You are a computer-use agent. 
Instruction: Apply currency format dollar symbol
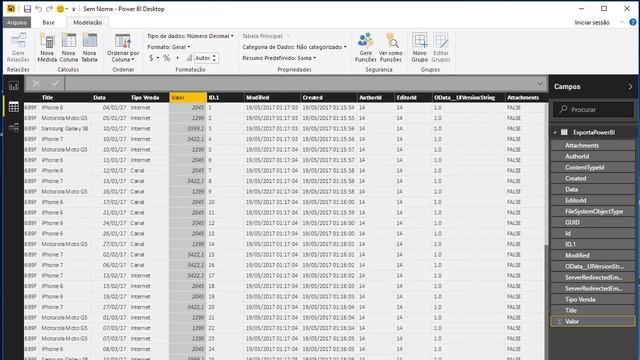[x=151, y=58]
